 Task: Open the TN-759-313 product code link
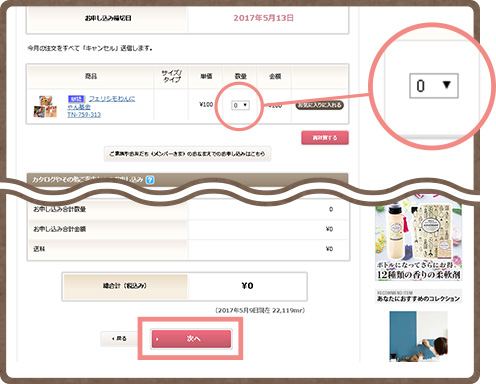click(x=84, y=115)
